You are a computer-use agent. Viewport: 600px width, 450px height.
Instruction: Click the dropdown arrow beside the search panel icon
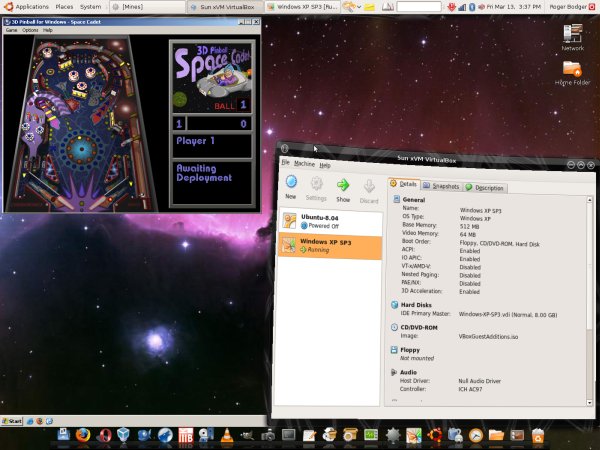[359, 7]
